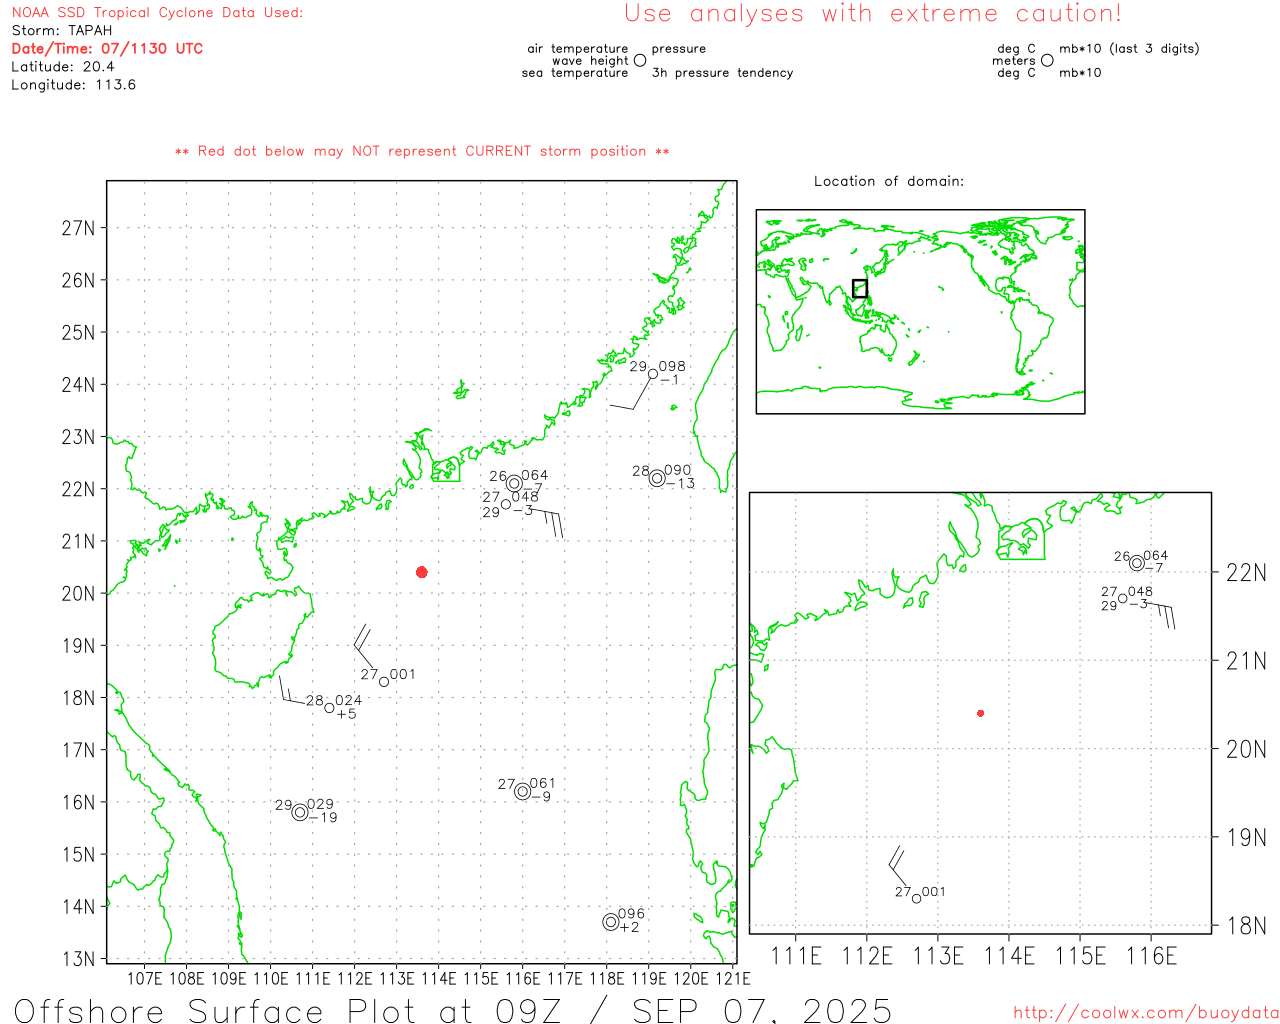Click the 098 pressure station circle near 24N
Viewport: 1280px width, 1024px height.
pyautogui.click(x=653, y=374)
